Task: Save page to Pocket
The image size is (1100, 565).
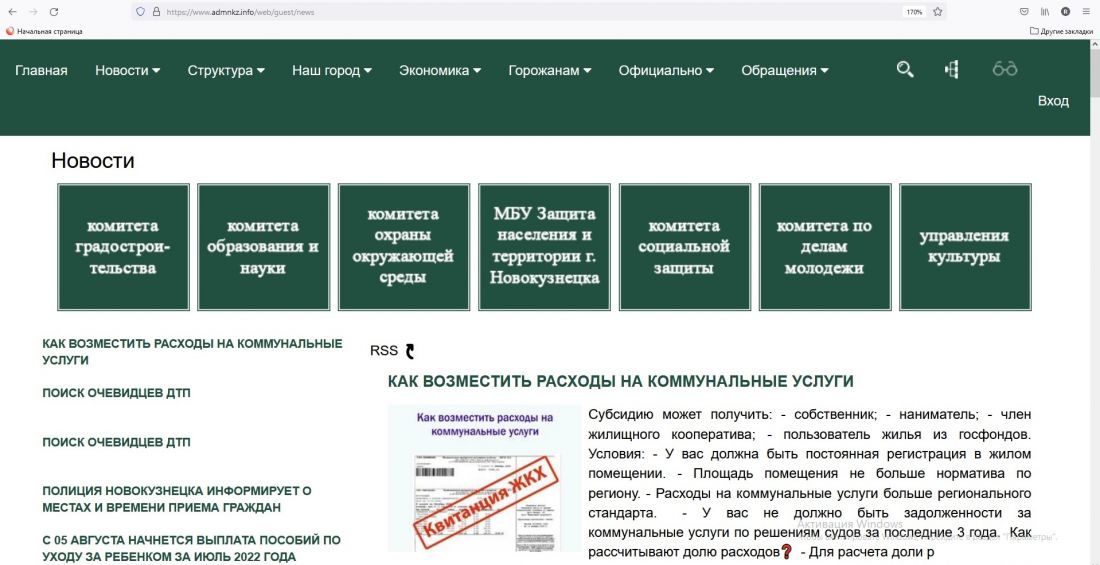Action: tap(1024, 12)
